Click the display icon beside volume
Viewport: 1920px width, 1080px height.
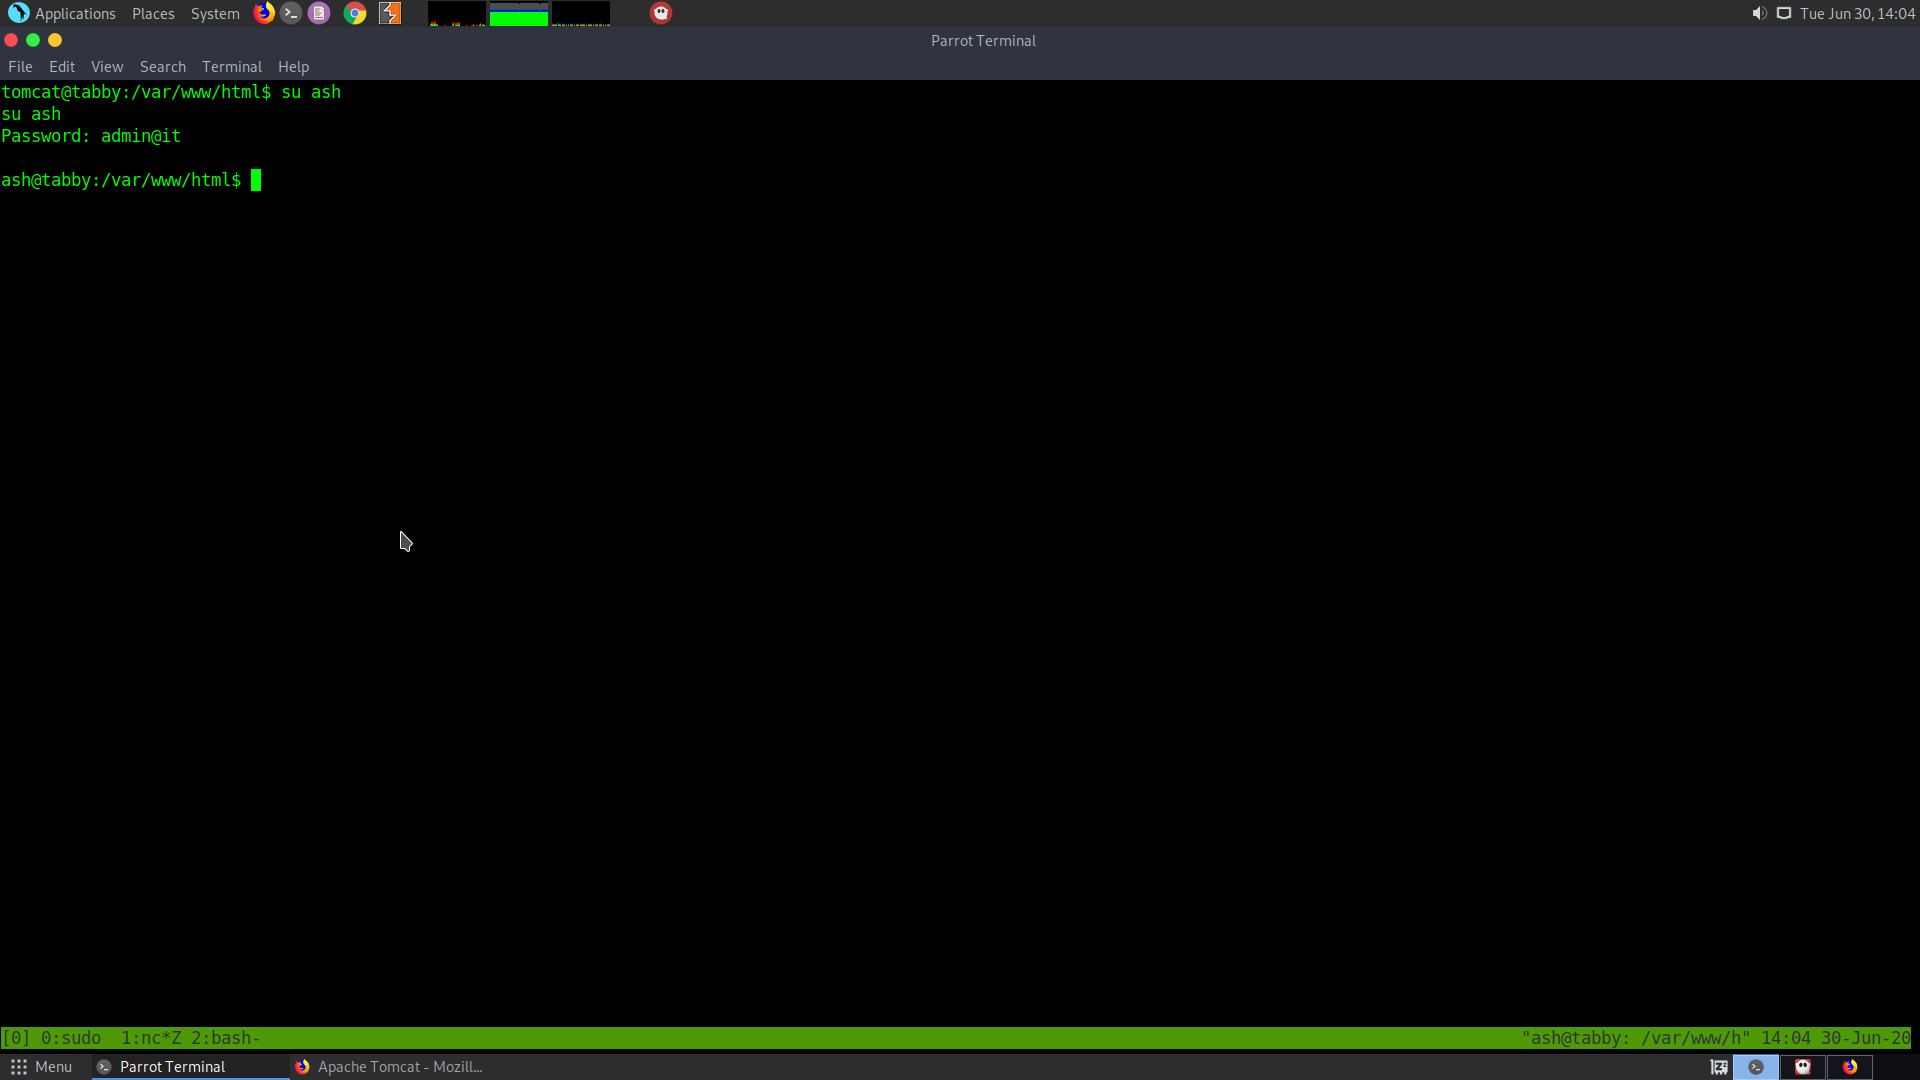point(1784,13)
